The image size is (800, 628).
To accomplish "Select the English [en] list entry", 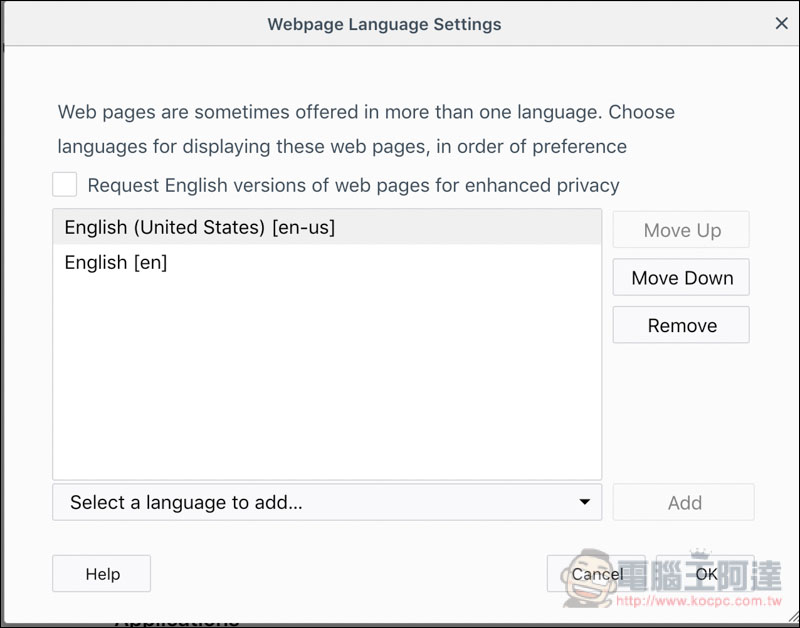I will click(x=116, y=264).
